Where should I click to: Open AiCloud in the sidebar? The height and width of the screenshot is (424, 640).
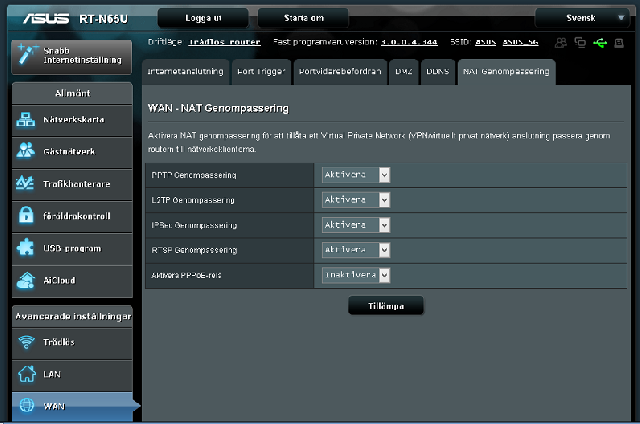point(72,280)
